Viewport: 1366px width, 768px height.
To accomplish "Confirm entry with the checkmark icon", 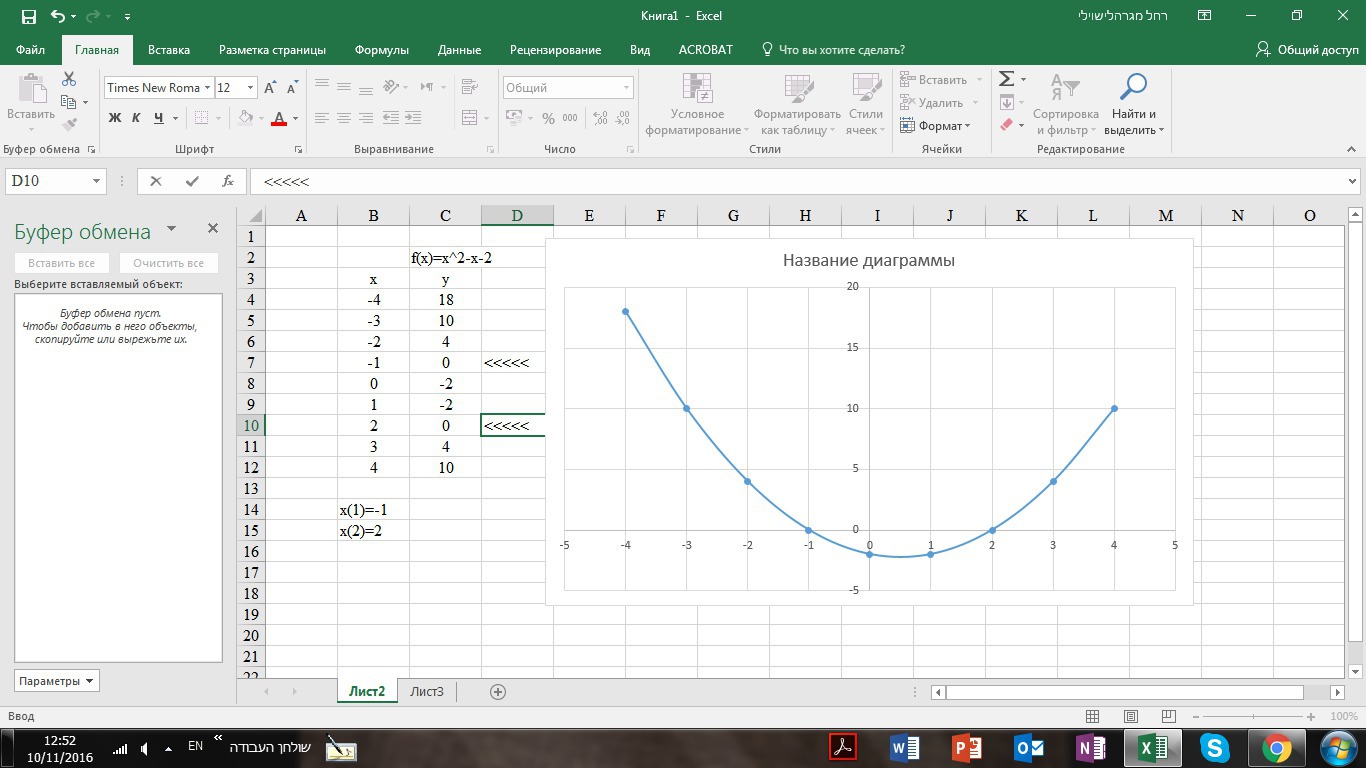I will (192, 181).
